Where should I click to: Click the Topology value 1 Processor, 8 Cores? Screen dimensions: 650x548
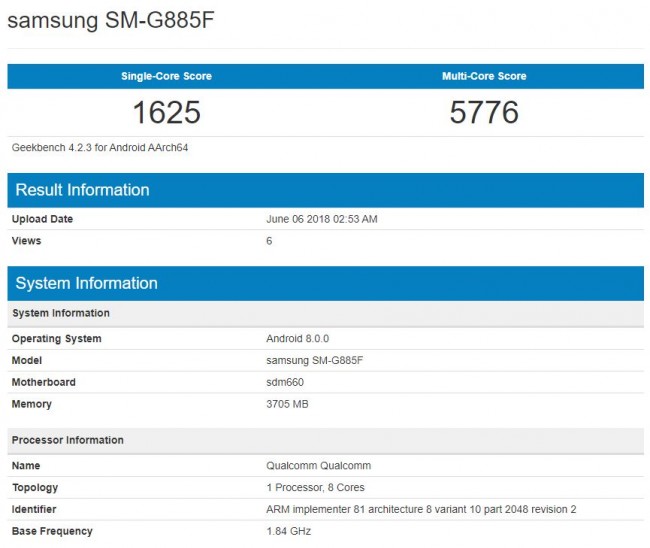point(315,488)
